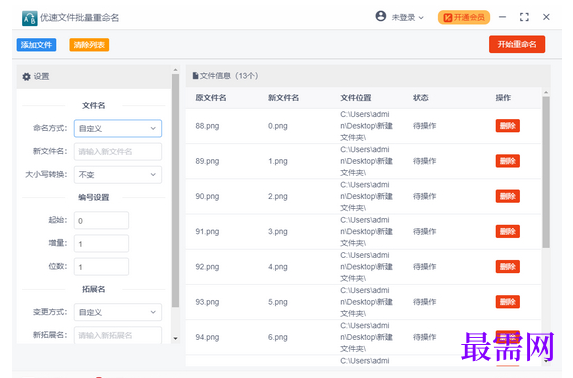Click the 清除列表 button

(x=89, y=45)
